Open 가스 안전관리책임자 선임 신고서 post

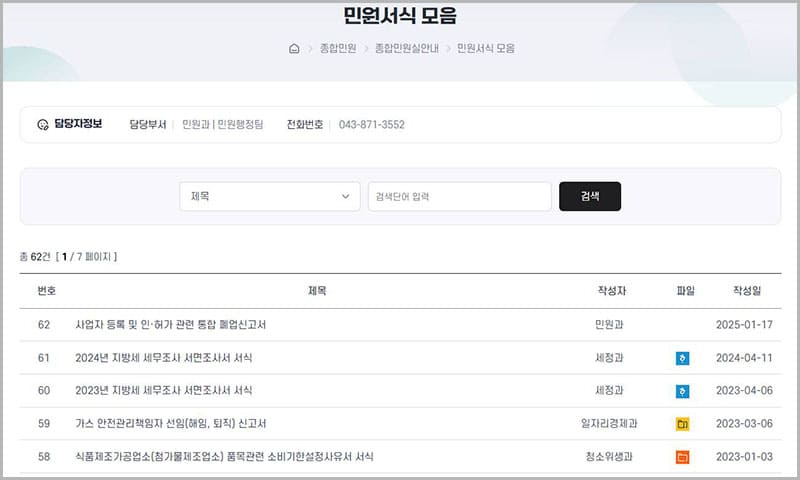(x=171, y=424)
